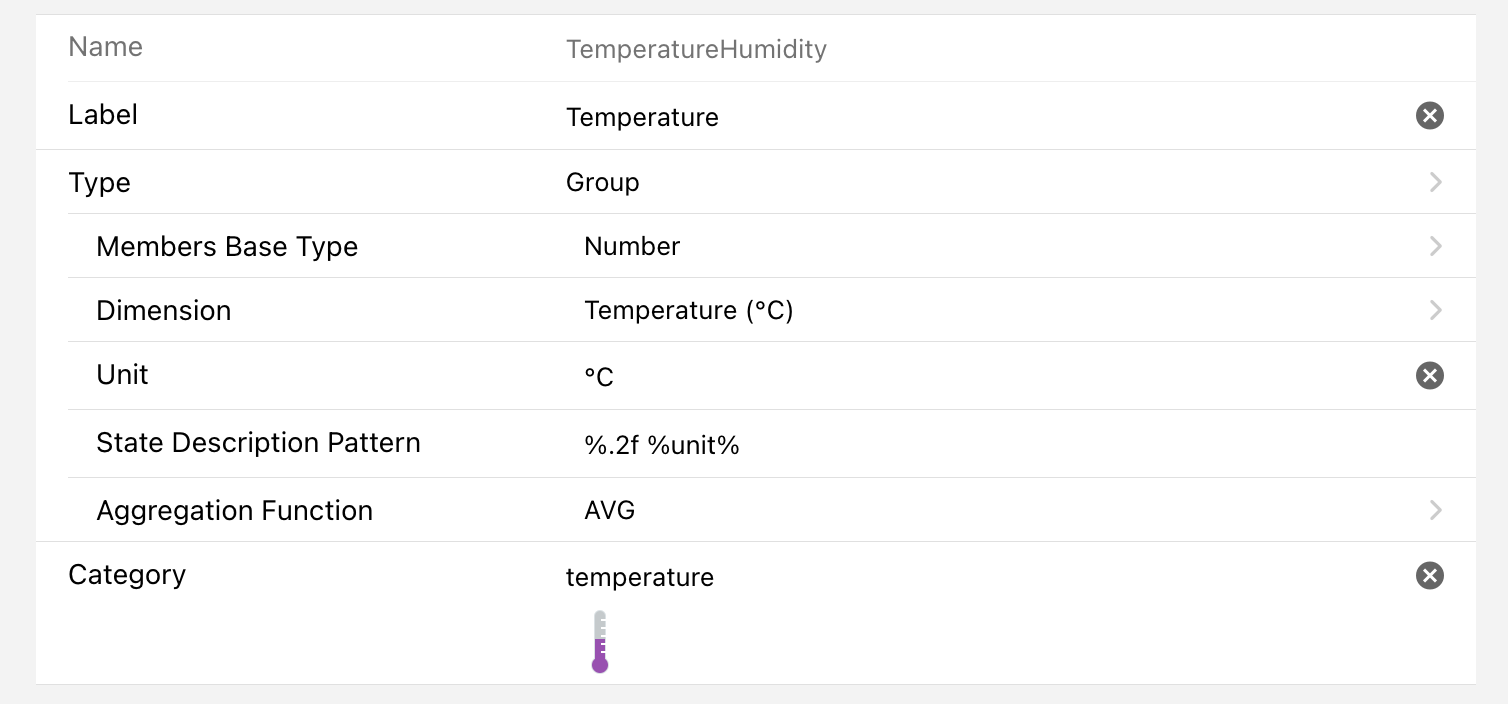Click the "Members Base Type" row label
The image size is (1508, 704).
click(227, 247)
